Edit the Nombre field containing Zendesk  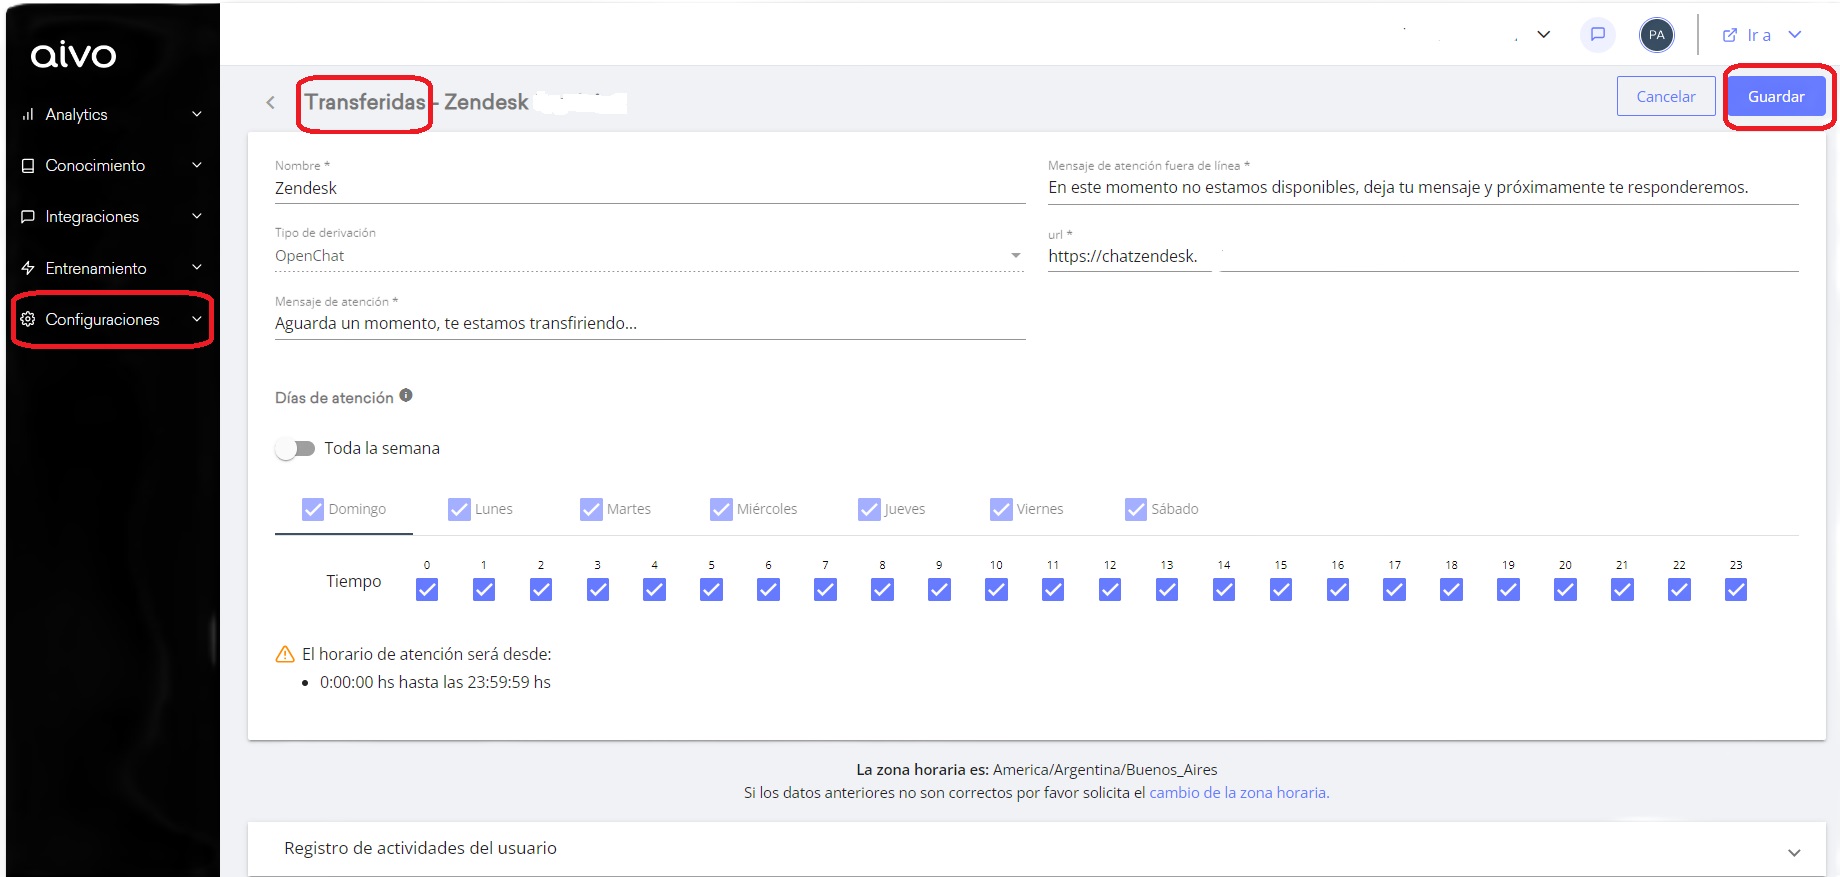pos(650,188)
